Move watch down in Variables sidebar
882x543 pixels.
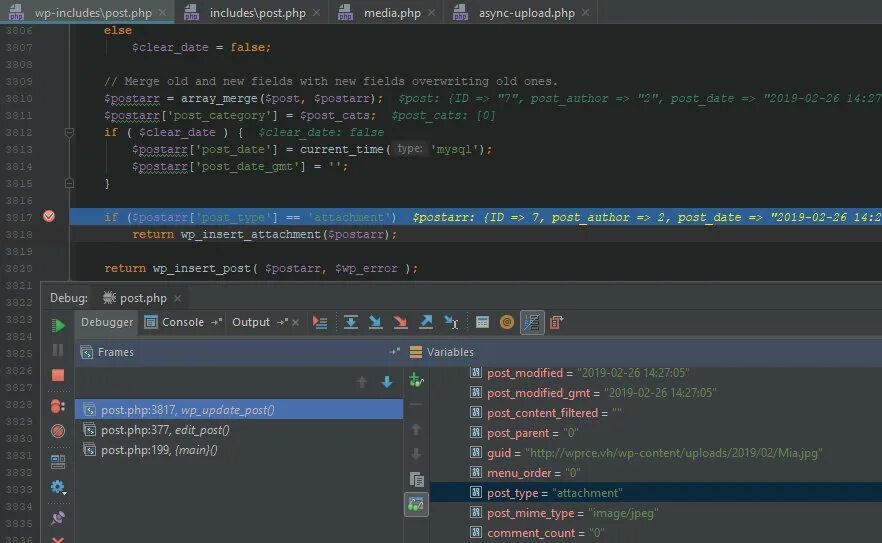point(416,454)
